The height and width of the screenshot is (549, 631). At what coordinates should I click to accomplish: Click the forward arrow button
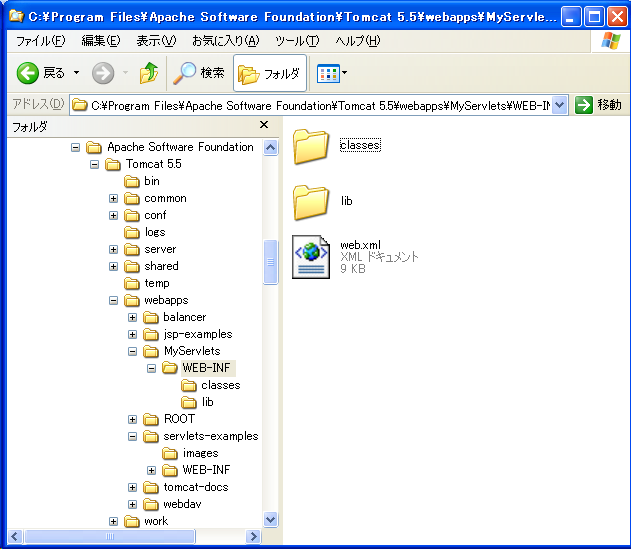(x=103, y=73)
